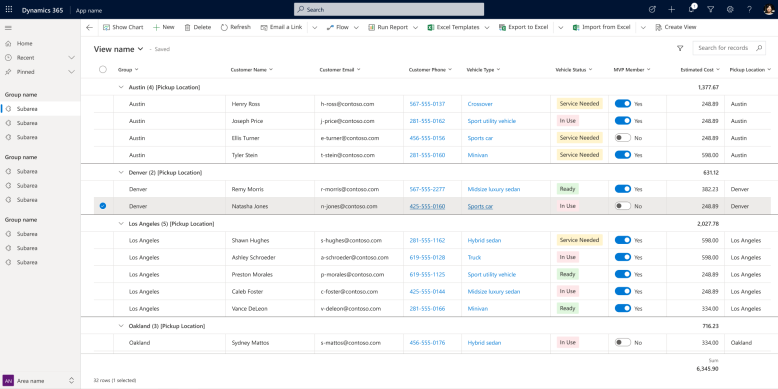Uncheck the selected Natasha Jones row

[103, 206]
